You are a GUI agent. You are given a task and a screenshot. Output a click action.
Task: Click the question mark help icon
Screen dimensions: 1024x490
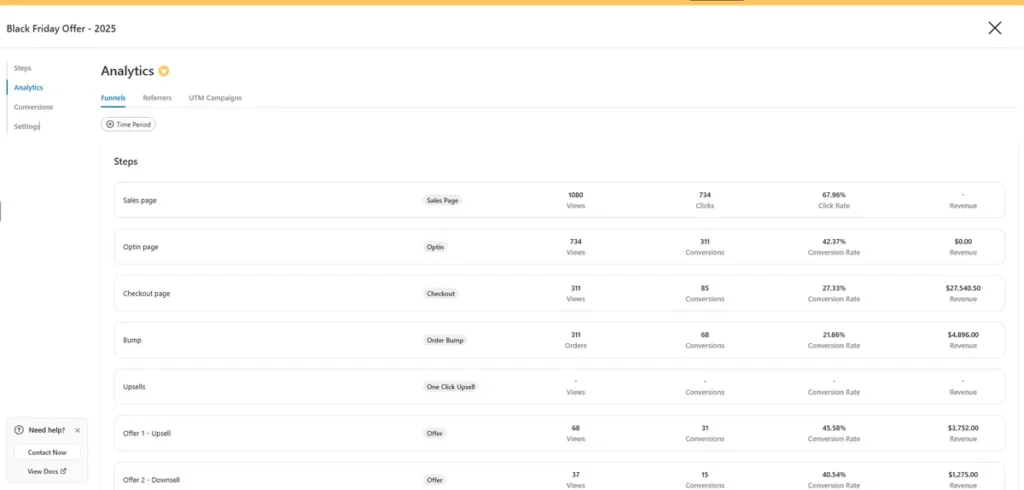pyautogui.click(x=19, y=431)
